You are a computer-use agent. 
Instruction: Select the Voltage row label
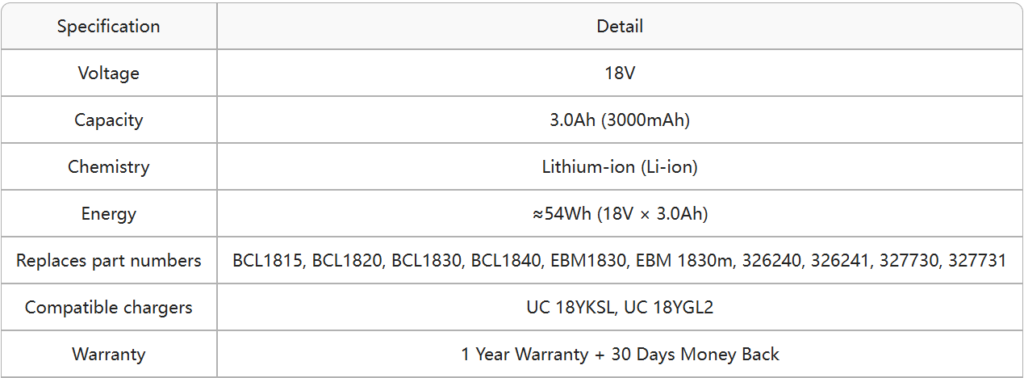pos(108,72)
